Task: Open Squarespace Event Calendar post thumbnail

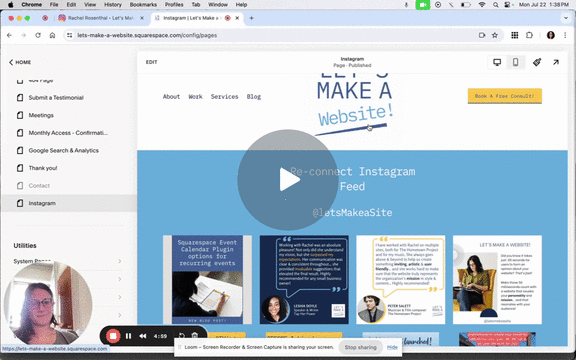Action: [x=207, y=280]
